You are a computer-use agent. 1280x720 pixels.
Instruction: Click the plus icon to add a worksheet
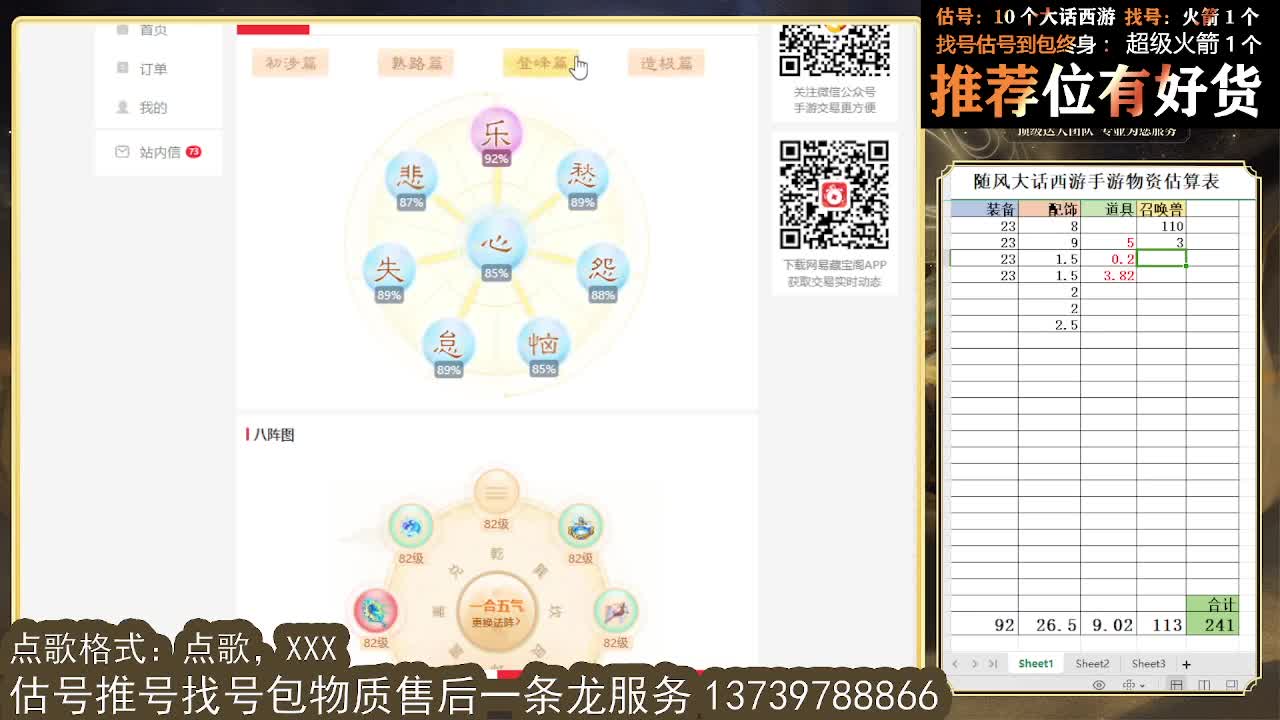coord(1186,663)
